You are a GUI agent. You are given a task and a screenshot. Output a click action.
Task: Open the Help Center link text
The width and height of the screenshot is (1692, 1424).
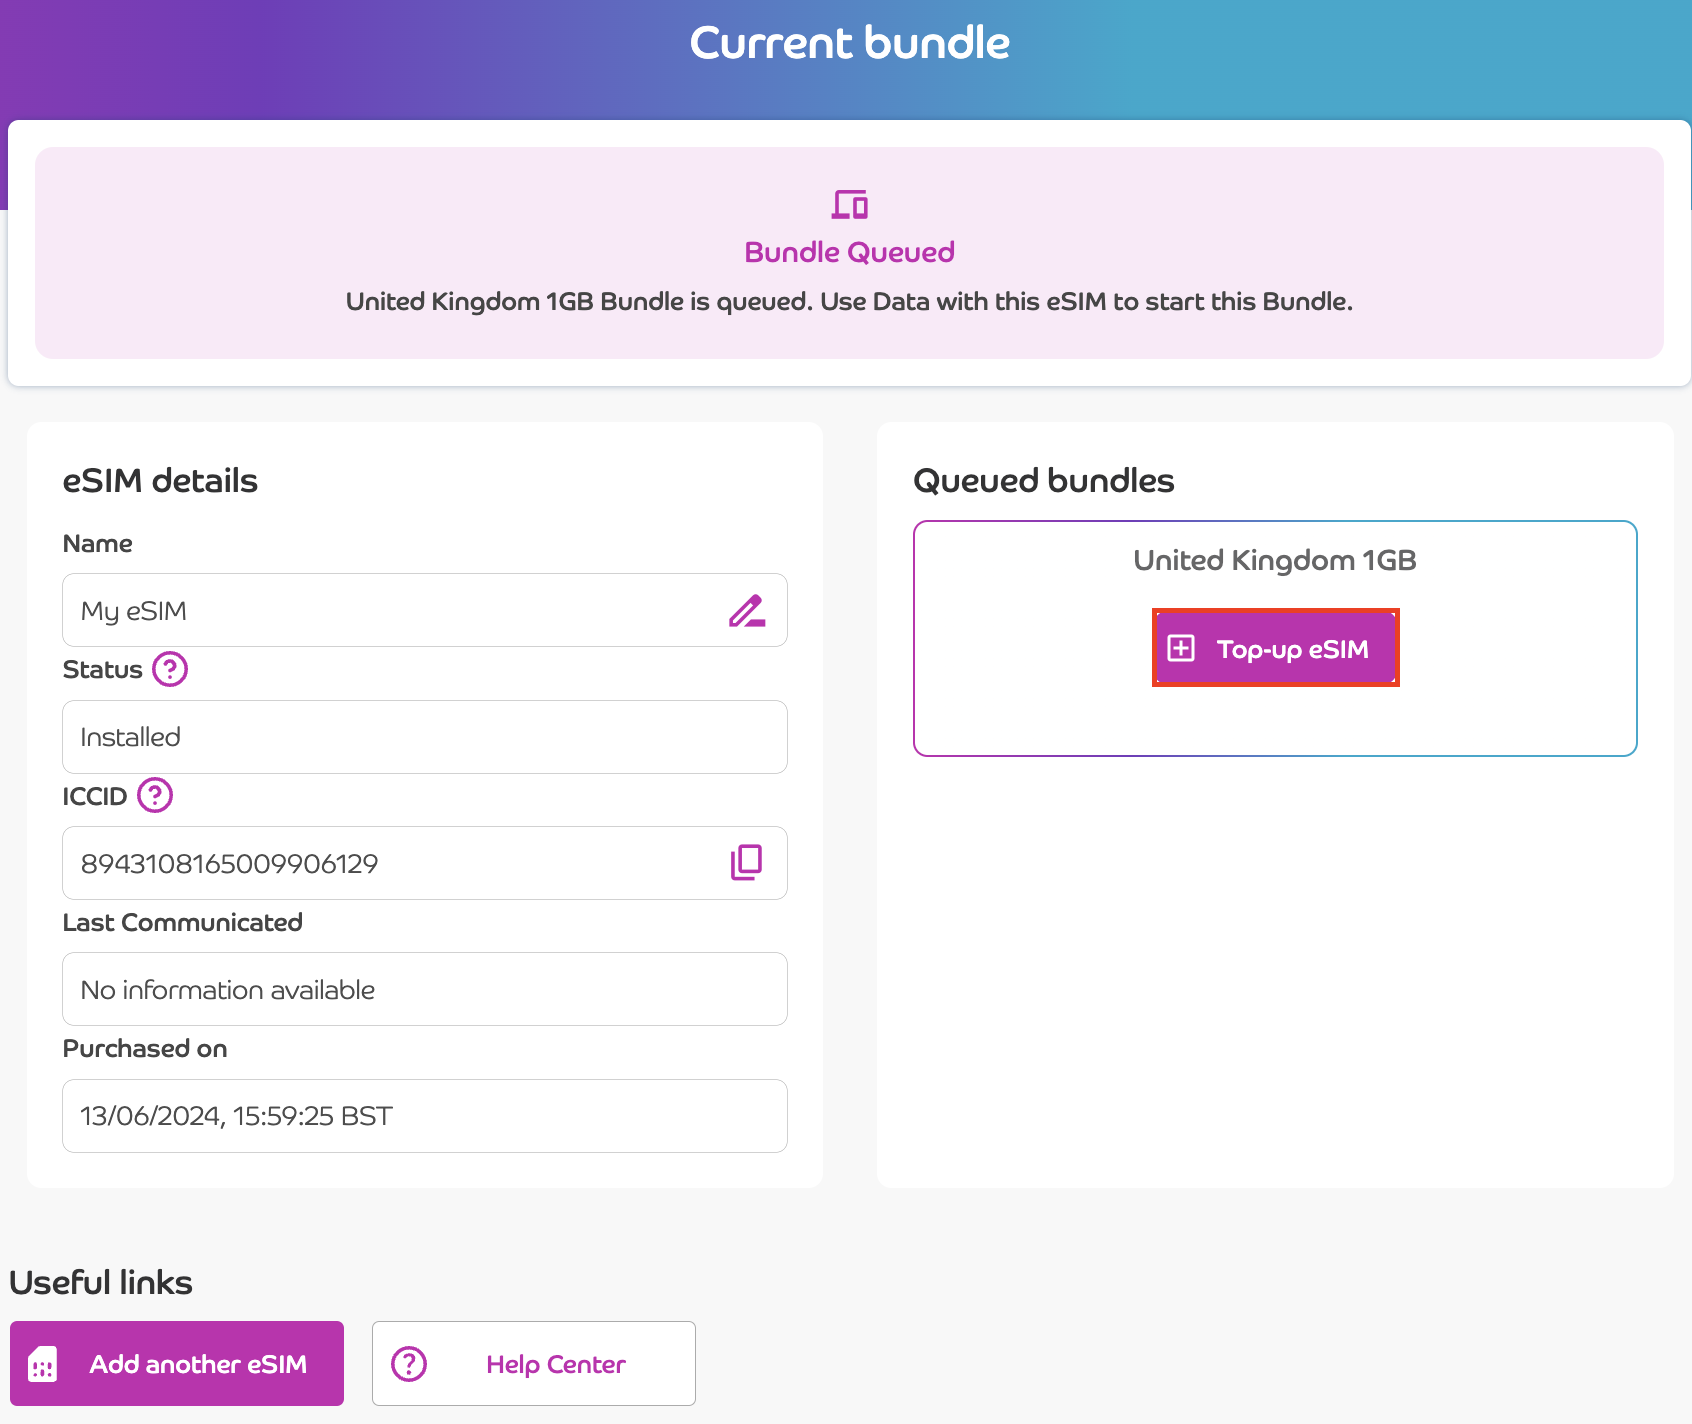click(556, 1364)
